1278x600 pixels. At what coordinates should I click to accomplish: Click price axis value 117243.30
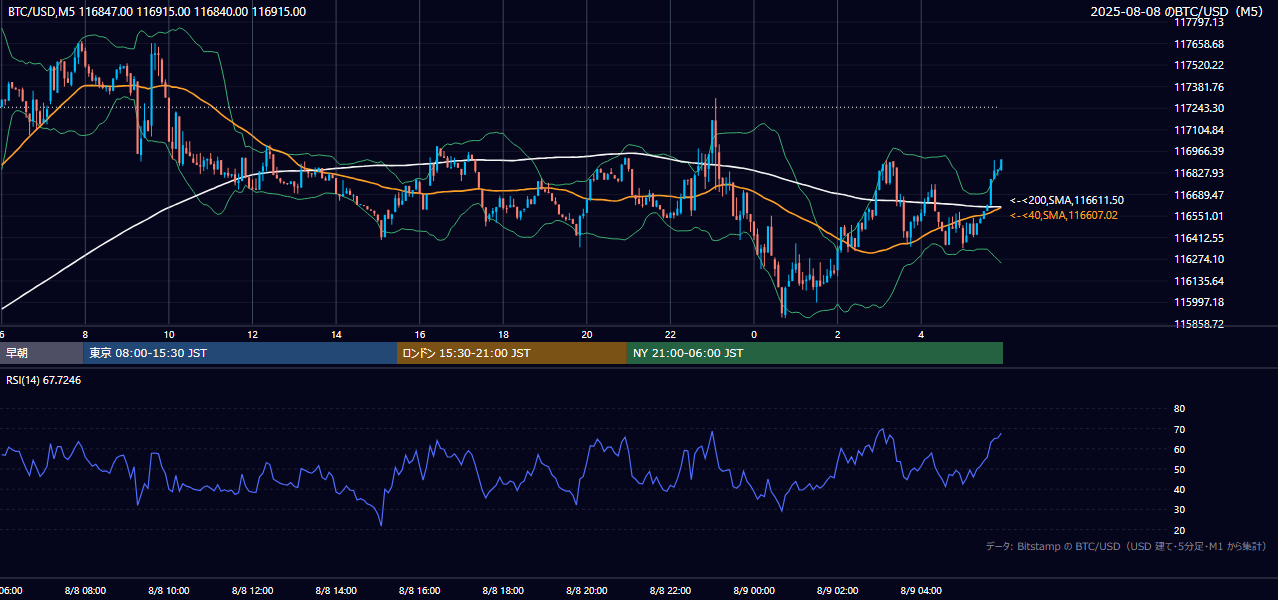coord(1199,108)
